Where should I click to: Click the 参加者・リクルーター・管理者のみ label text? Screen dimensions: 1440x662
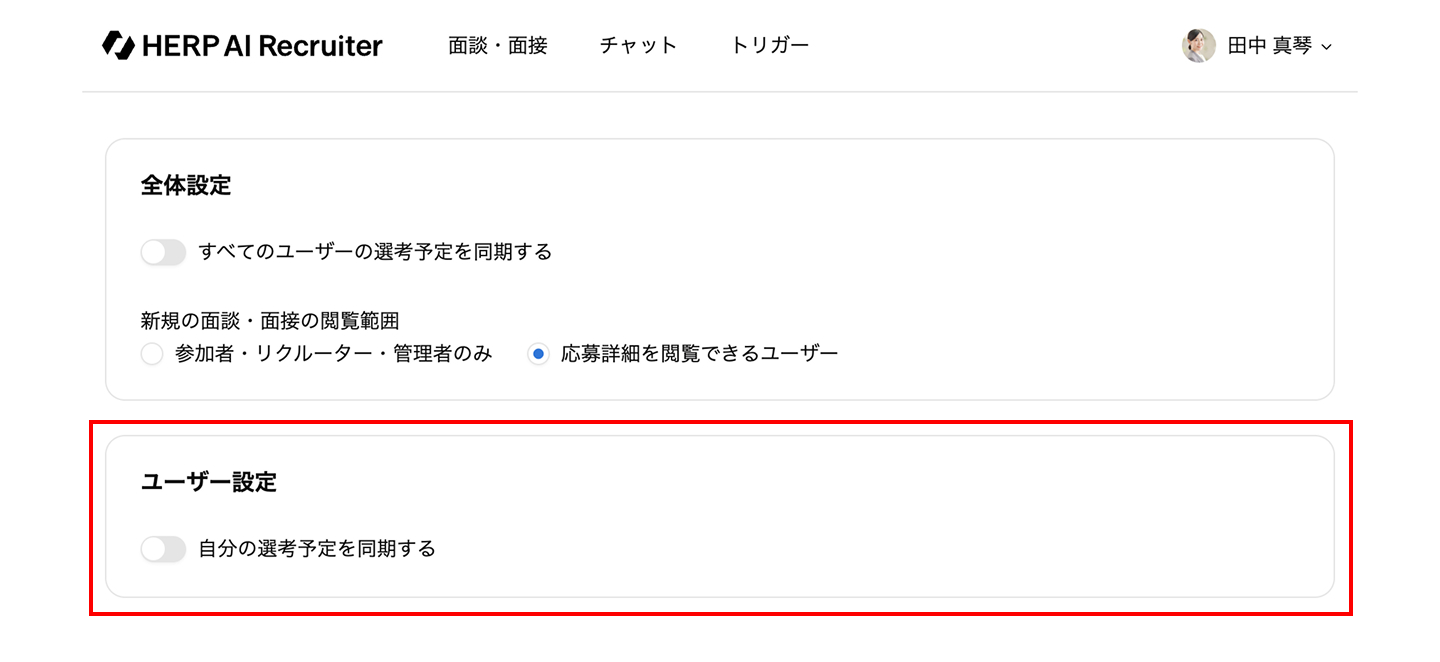(333, 354)
